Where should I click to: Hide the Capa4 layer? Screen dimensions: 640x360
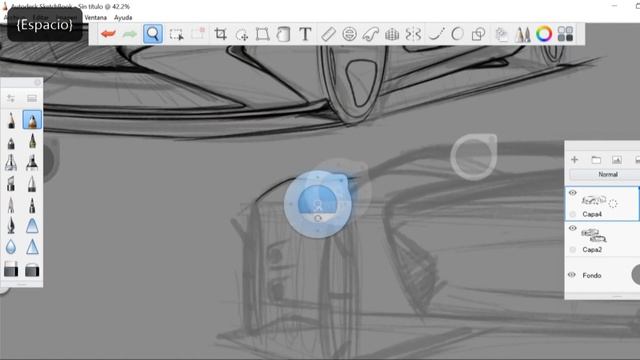573,193
